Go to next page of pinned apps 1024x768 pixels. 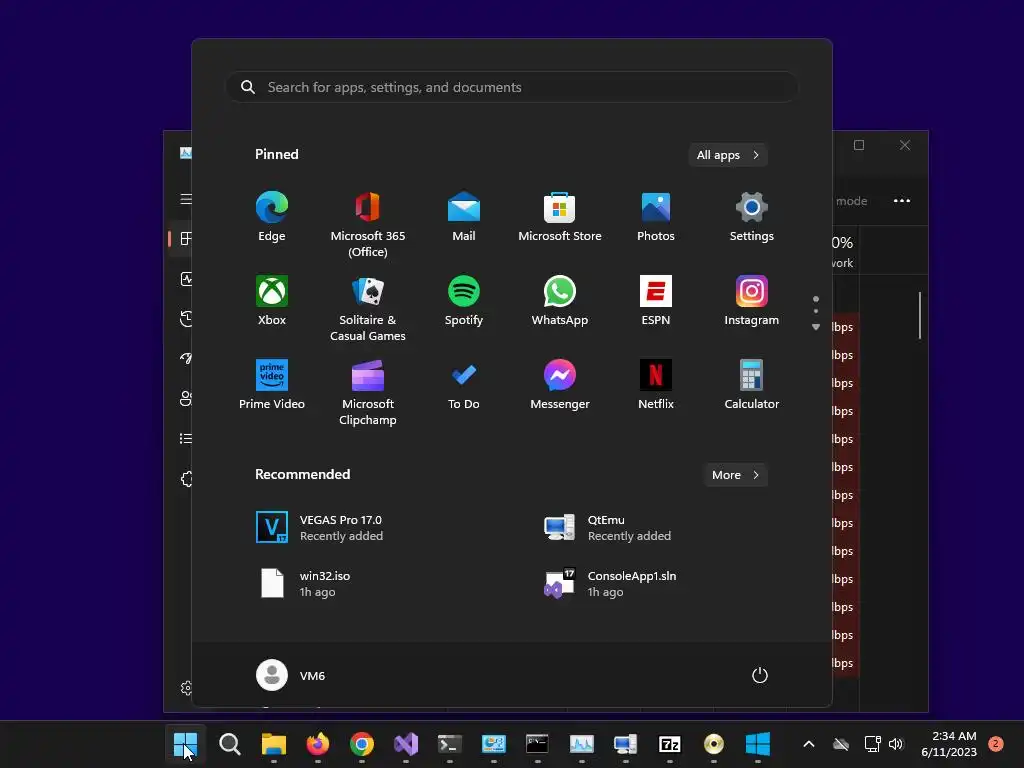click(x=816, y=327)
